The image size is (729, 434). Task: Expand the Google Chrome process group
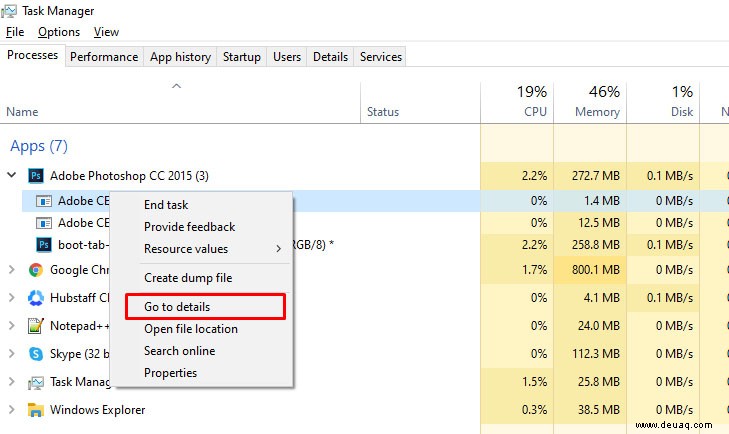(12, 270)
